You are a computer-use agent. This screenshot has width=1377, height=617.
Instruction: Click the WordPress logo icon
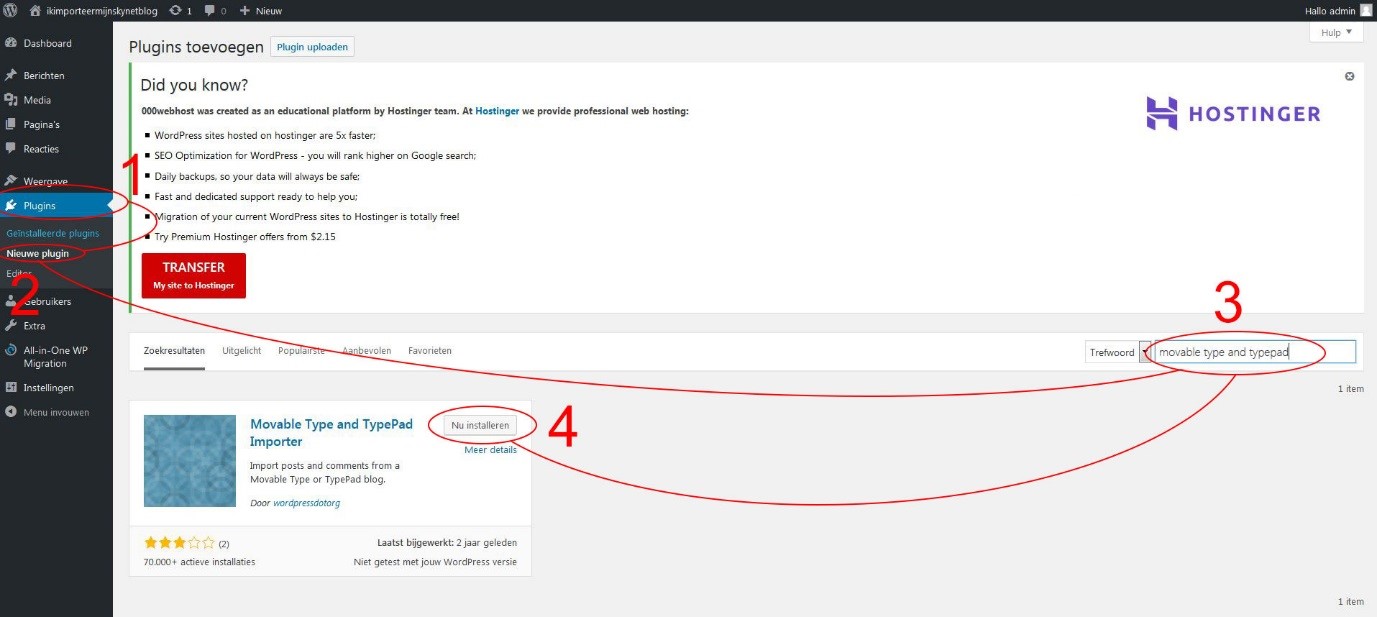[x=10, y=10]
